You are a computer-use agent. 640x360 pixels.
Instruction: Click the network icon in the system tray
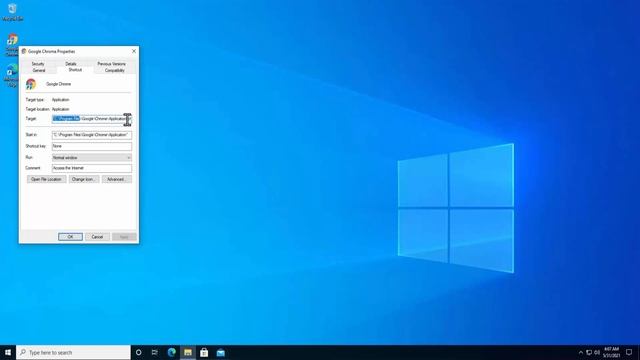click(589, 352)
